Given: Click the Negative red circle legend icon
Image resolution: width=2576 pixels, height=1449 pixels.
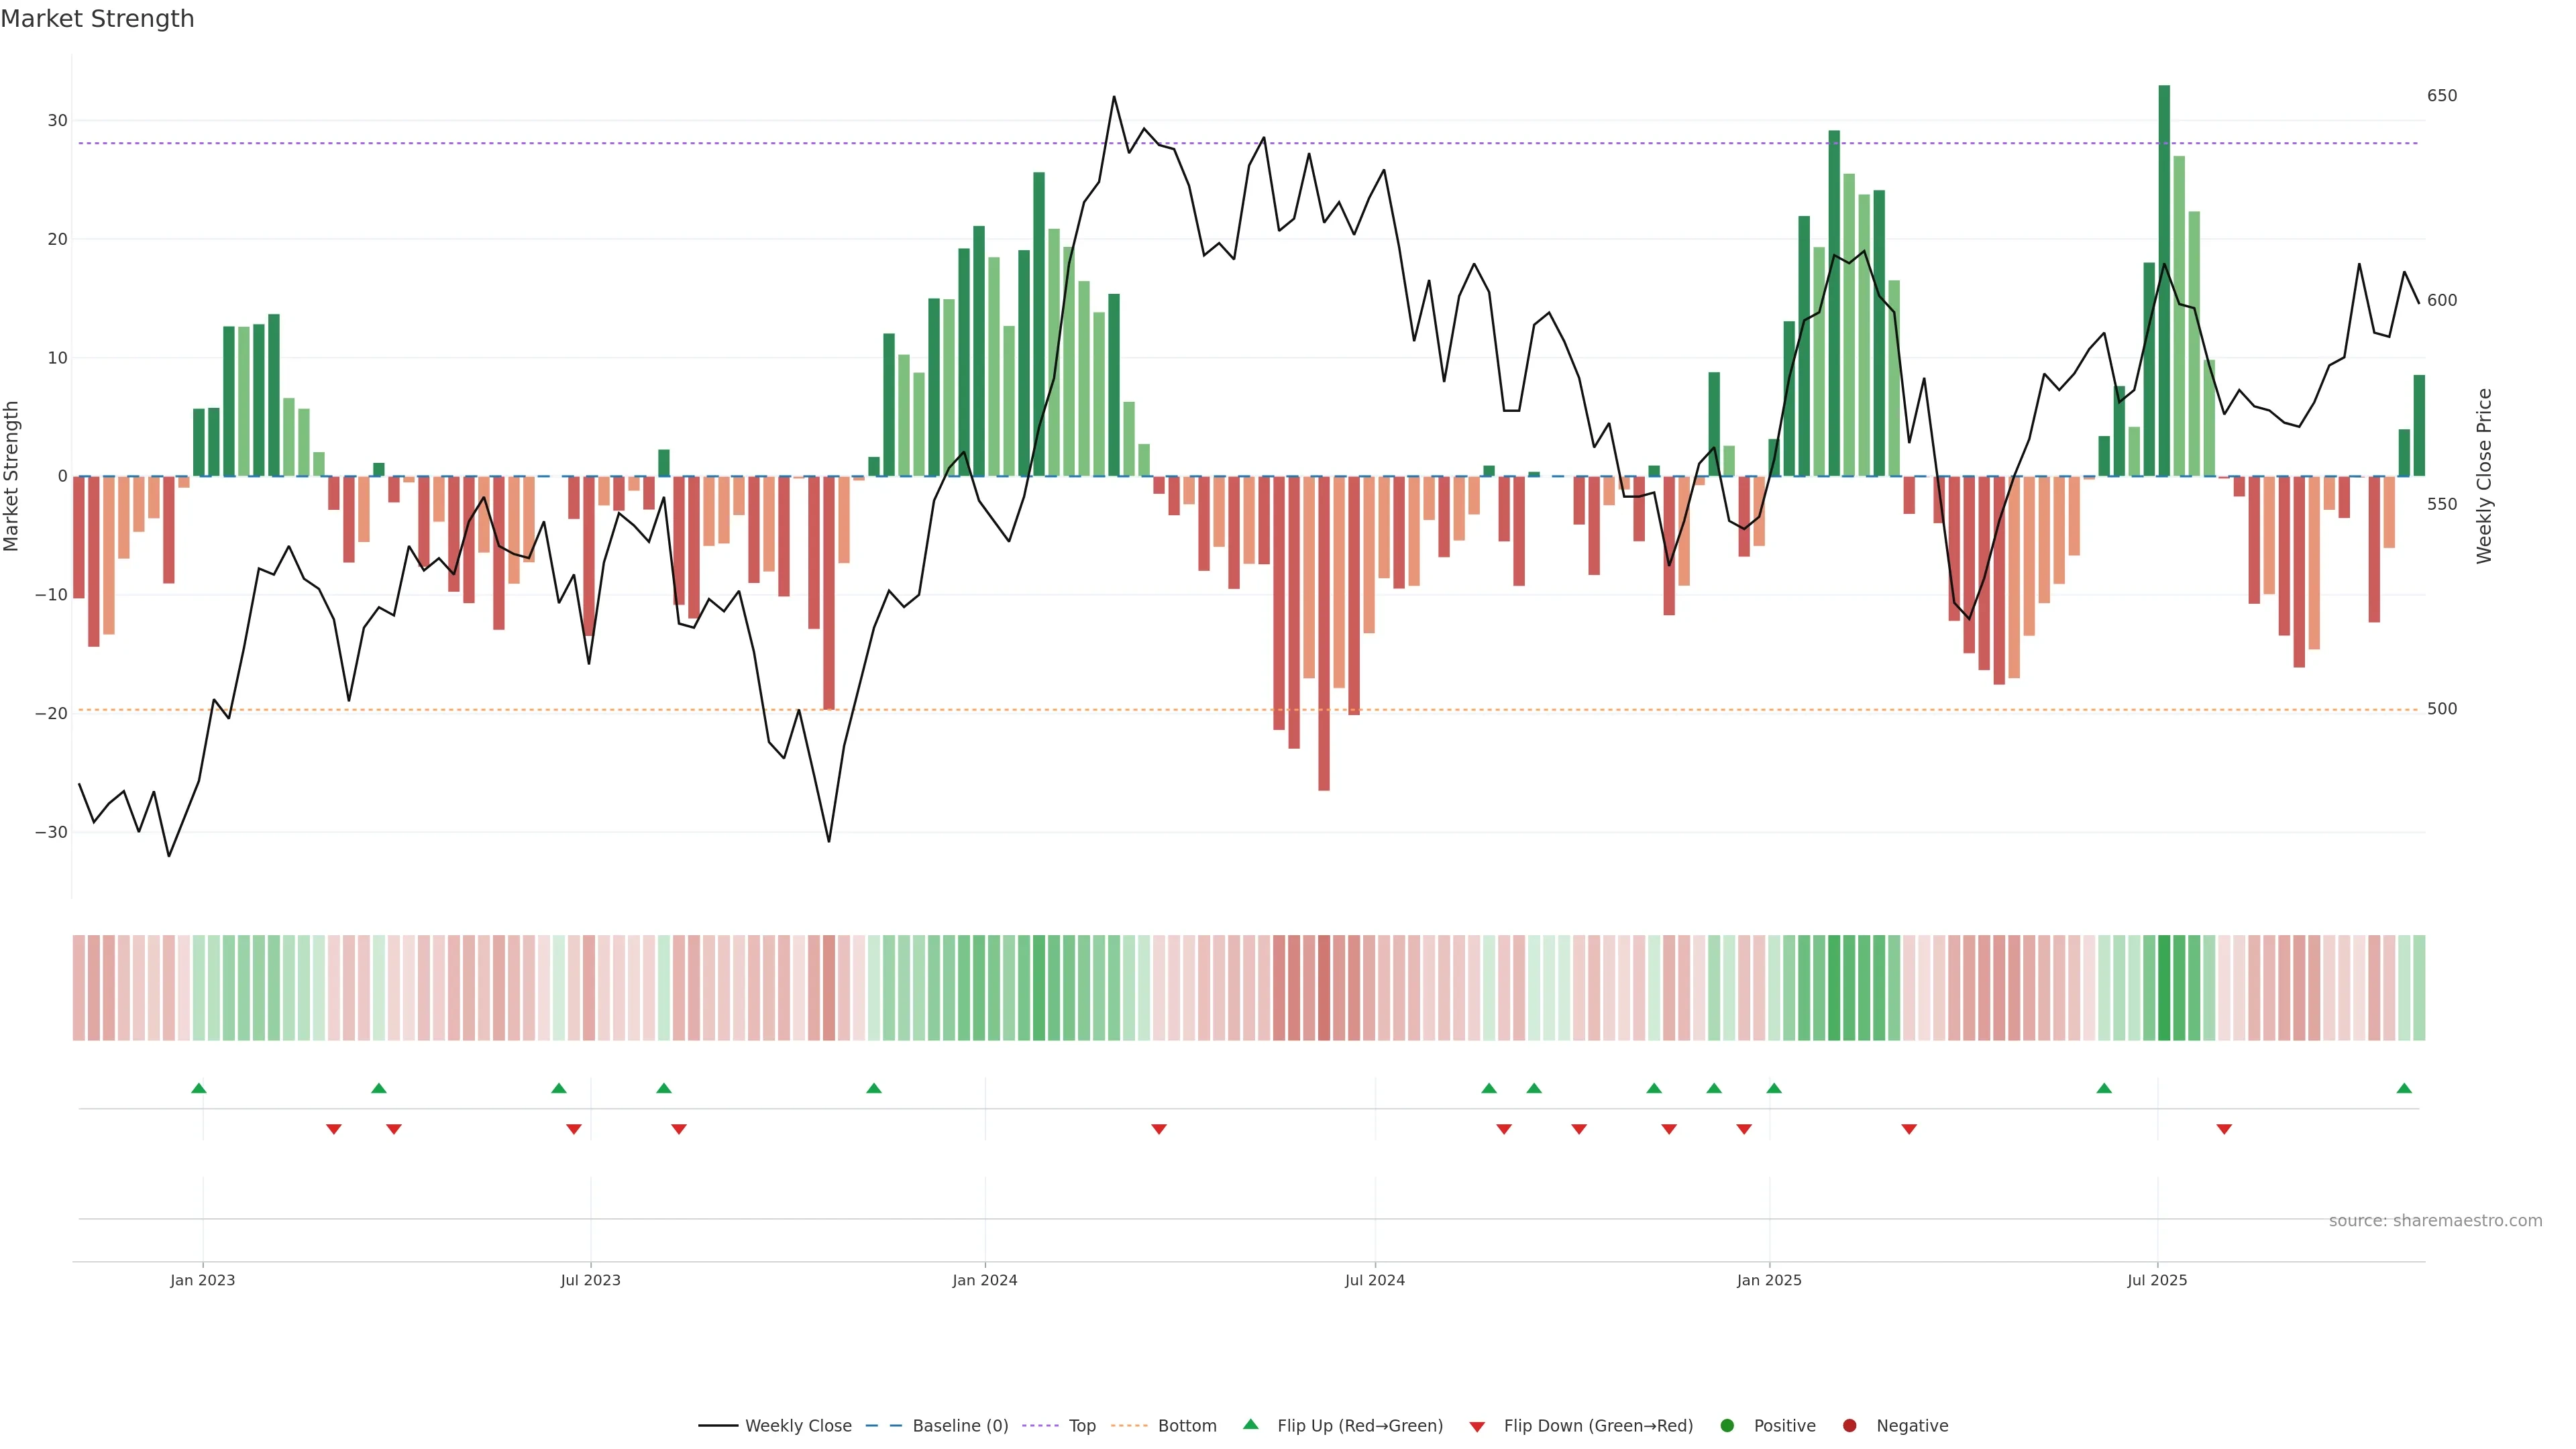Looking at the screenshot, I should (x=1849, y=1426).
